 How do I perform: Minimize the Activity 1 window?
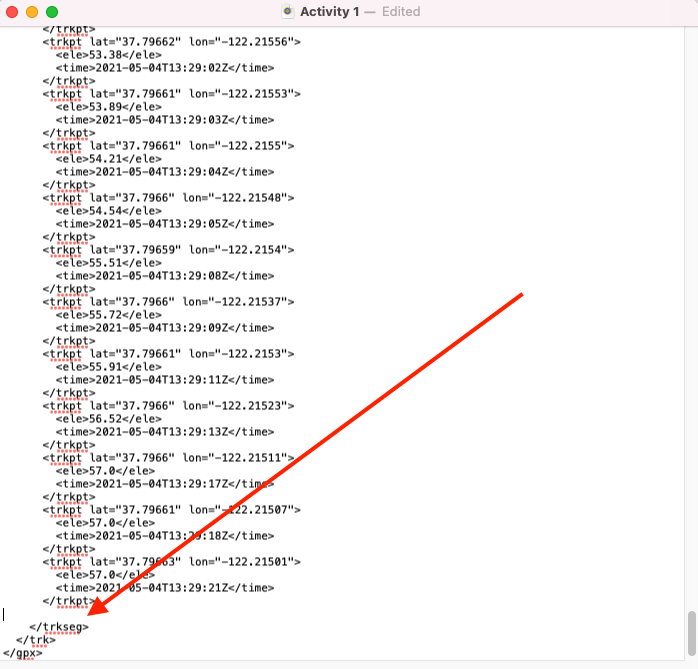[32, 12]
